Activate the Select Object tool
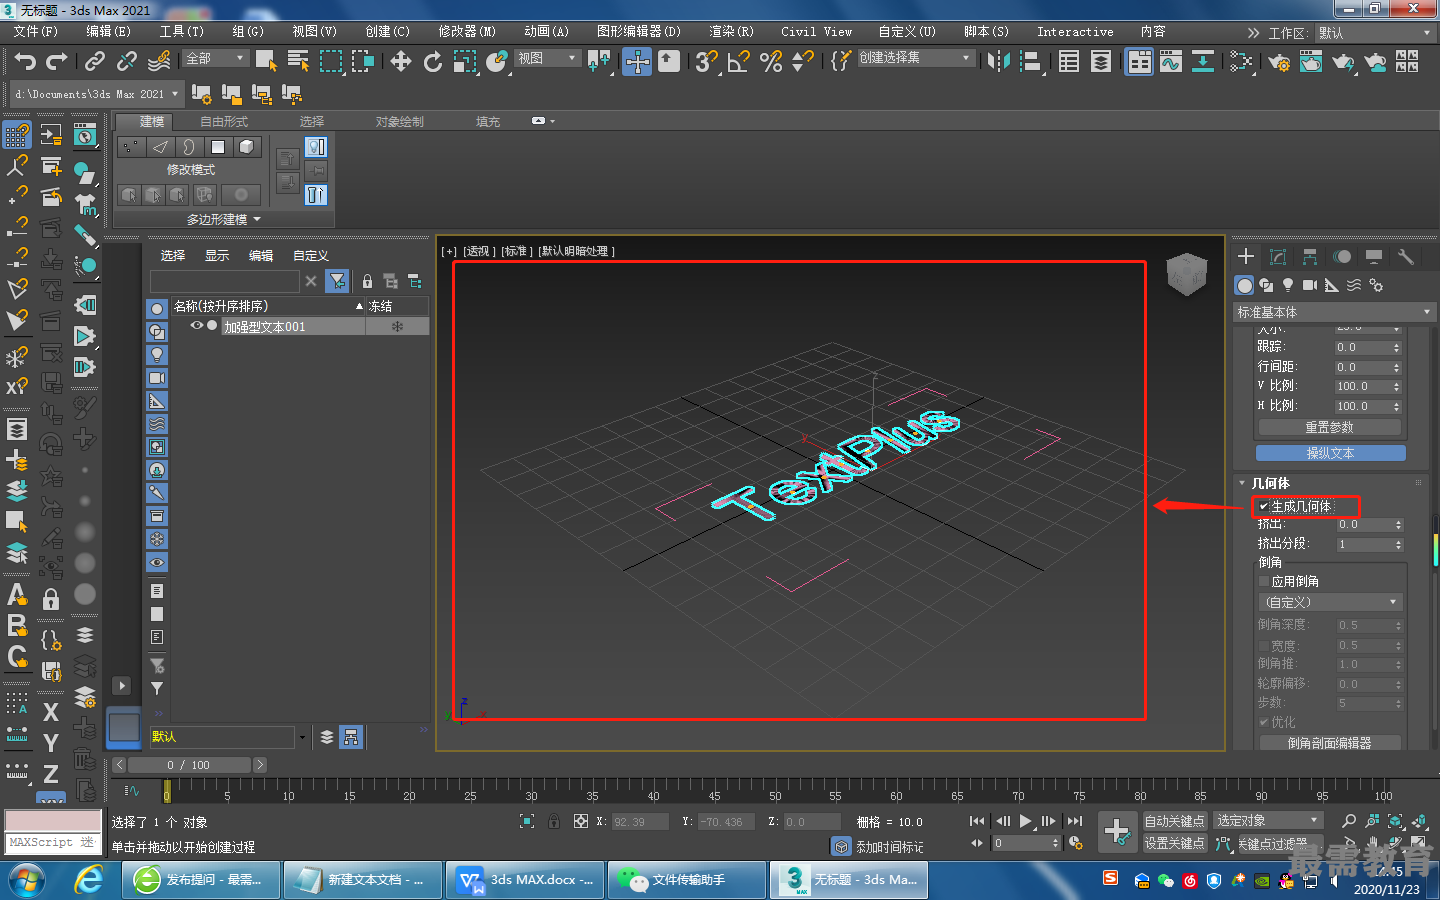The width and height of the screenshot is (1440, 900). [x=267, y=62]
